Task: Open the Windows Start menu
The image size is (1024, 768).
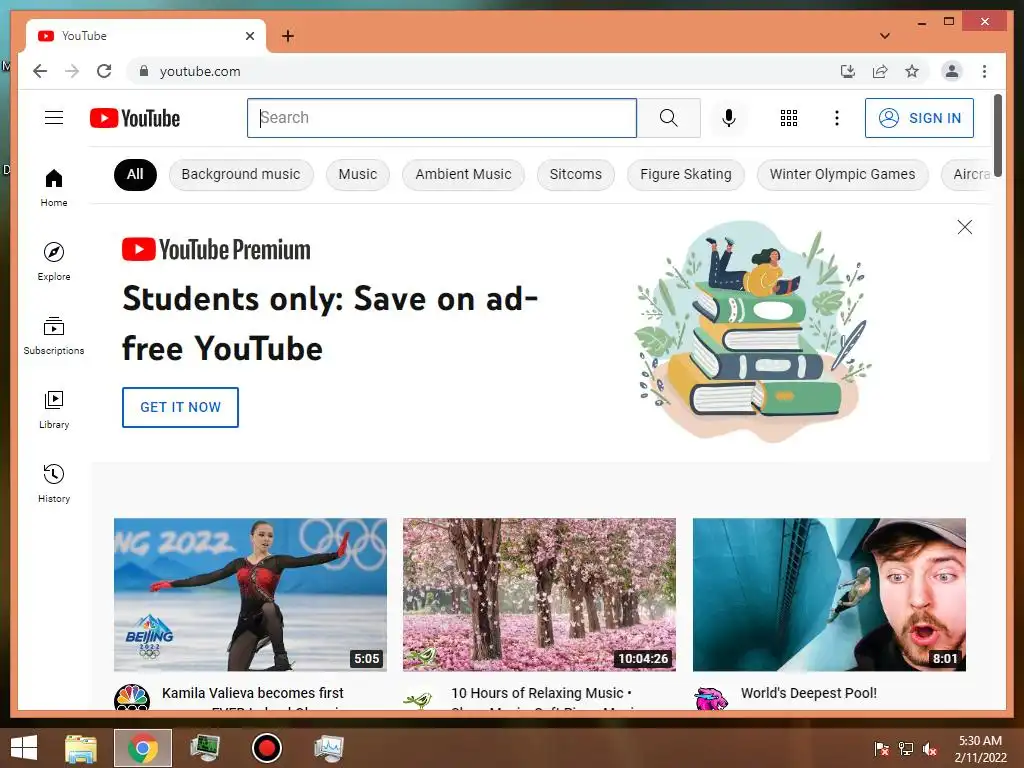Action: [x=24, y=748]
